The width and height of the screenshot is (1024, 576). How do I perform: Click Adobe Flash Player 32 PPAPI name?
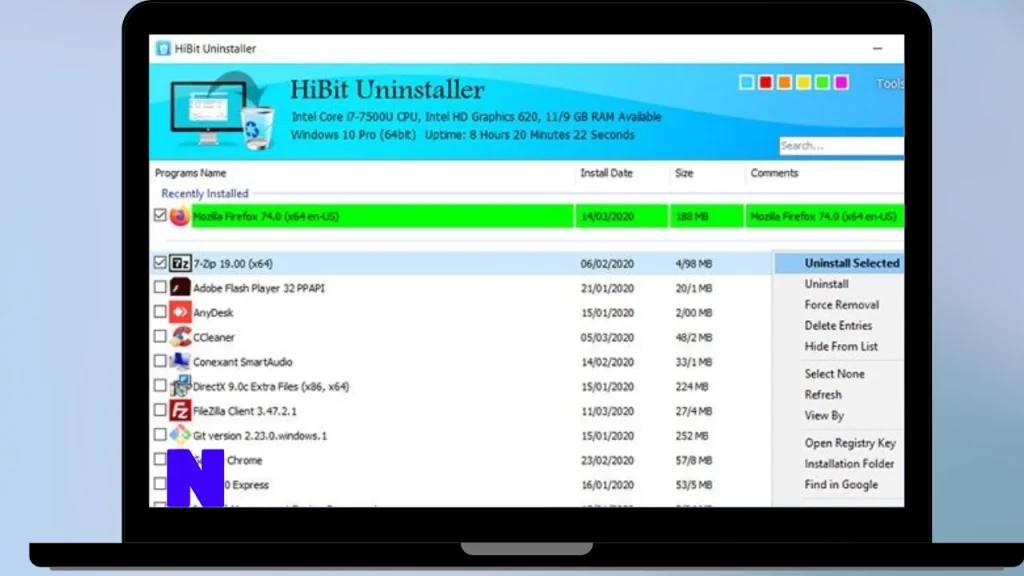259,288
